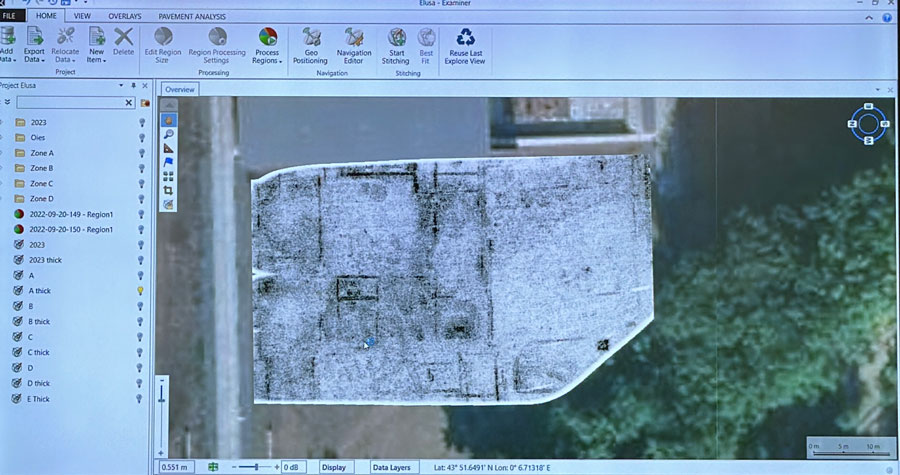Click the Display button in status bar

tap(334, 467)
